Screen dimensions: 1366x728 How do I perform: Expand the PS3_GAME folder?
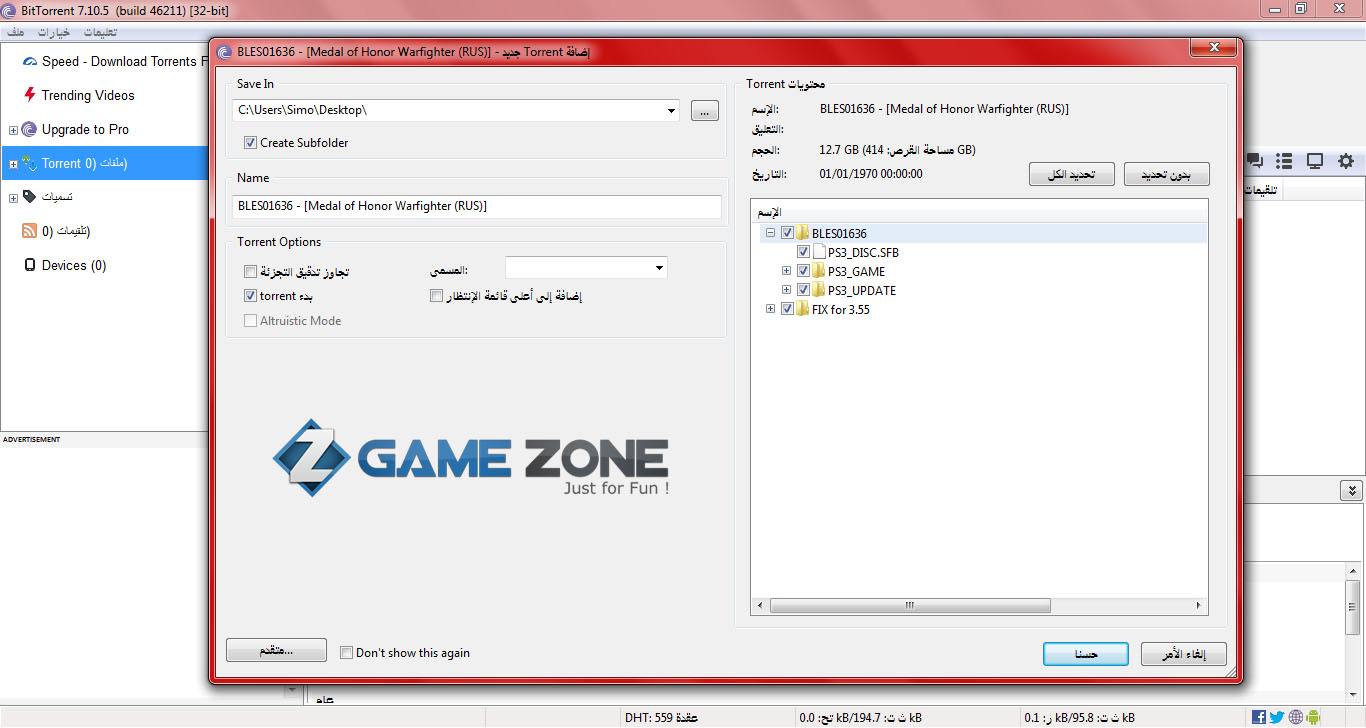coord(786,271)
